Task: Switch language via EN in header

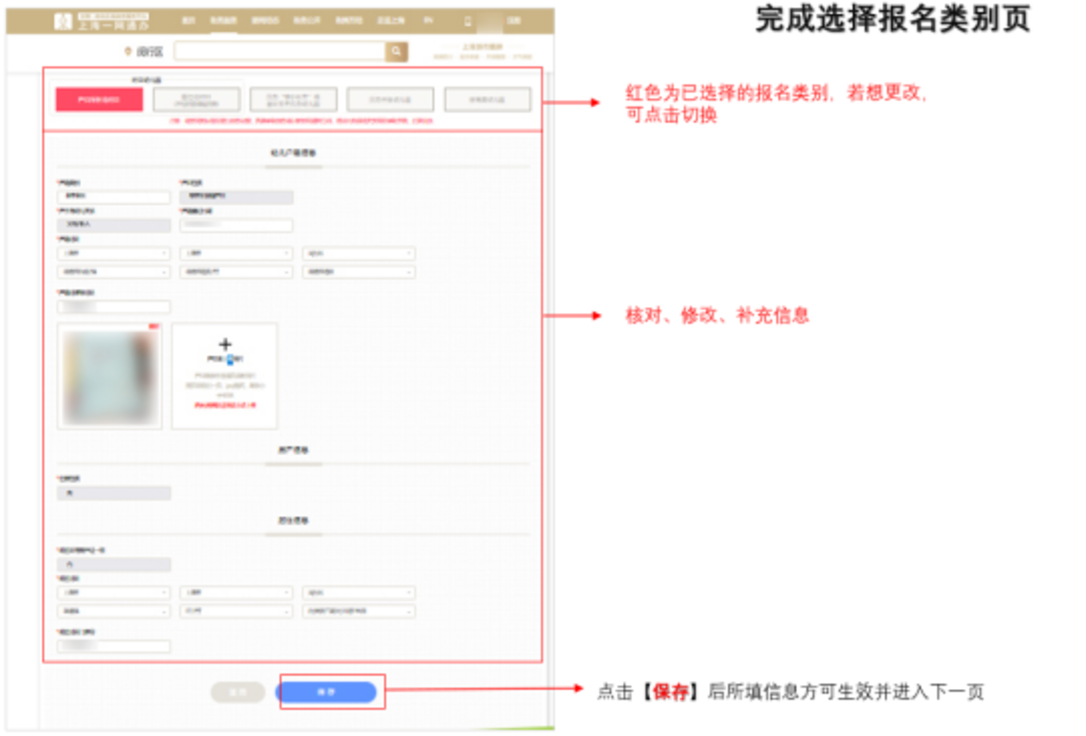Action: (x=428, y=20)
